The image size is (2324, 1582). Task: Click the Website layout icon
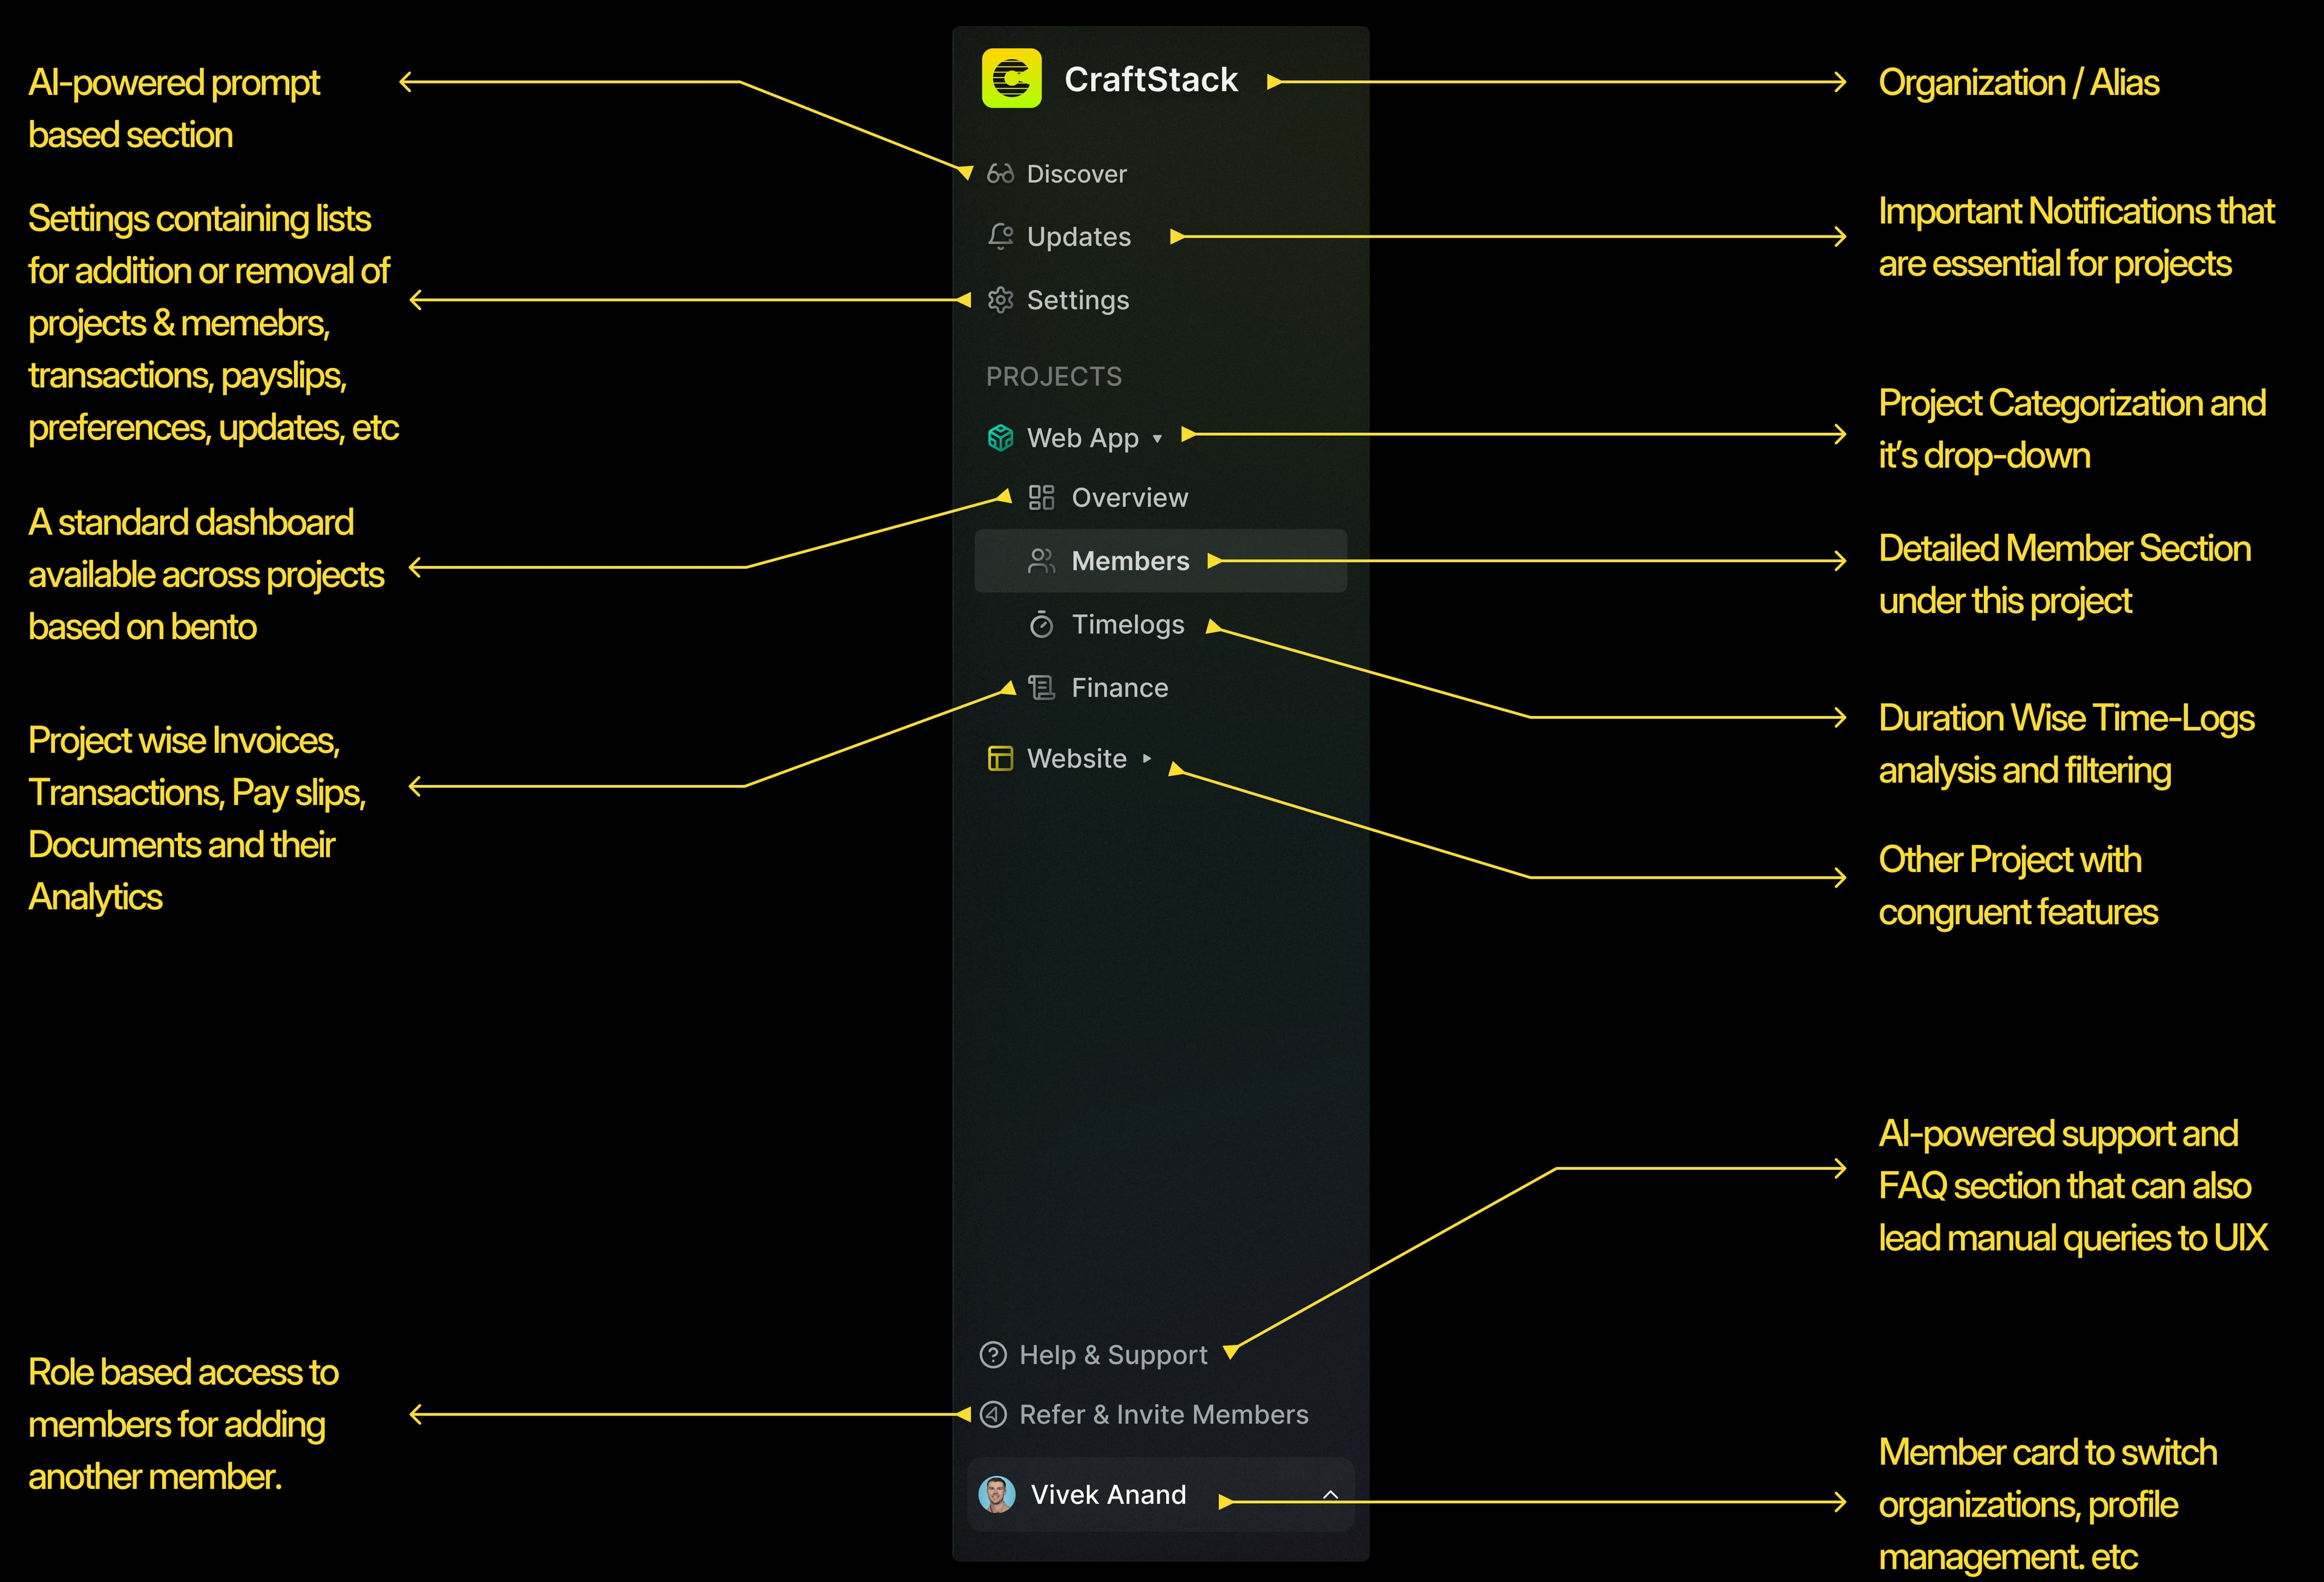pyautogui.click(x=1000, y=759)
